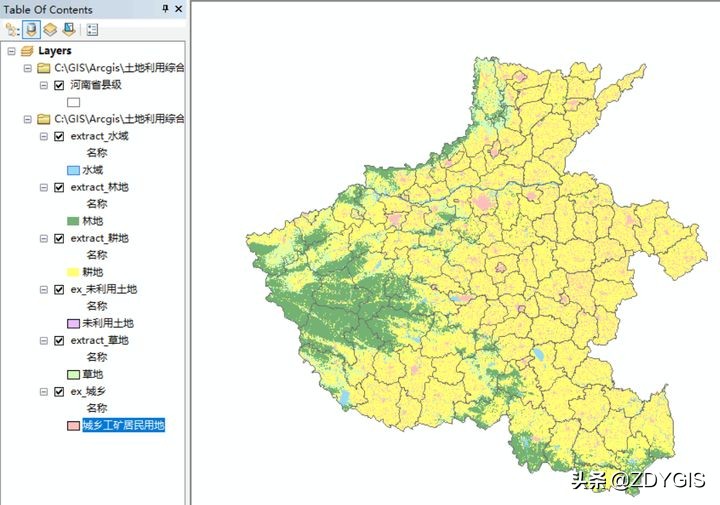Close the Table Of Contents panel

tap(179, 9)
